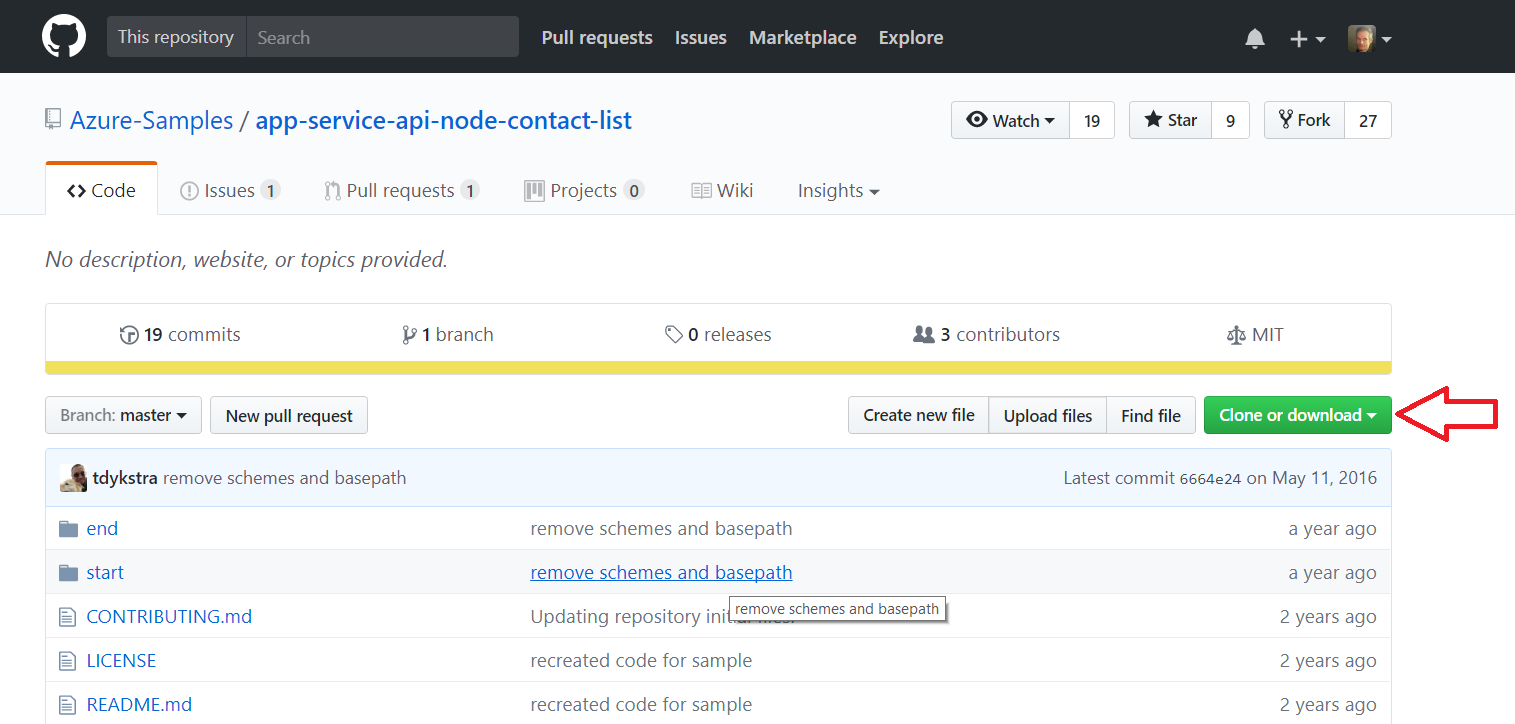The width and height of the screenshot is (1515, 724).
Task: View the 19 watchers count
Action: 1092,120
